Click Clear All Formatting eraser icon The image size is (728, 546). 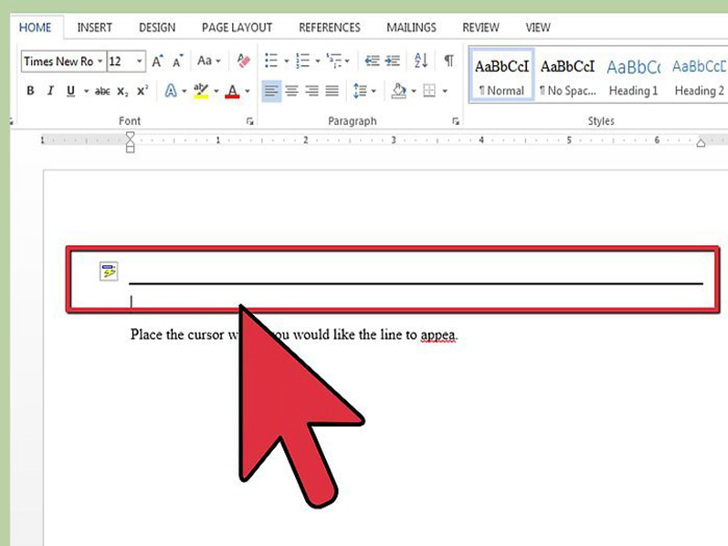click(243, 60)
